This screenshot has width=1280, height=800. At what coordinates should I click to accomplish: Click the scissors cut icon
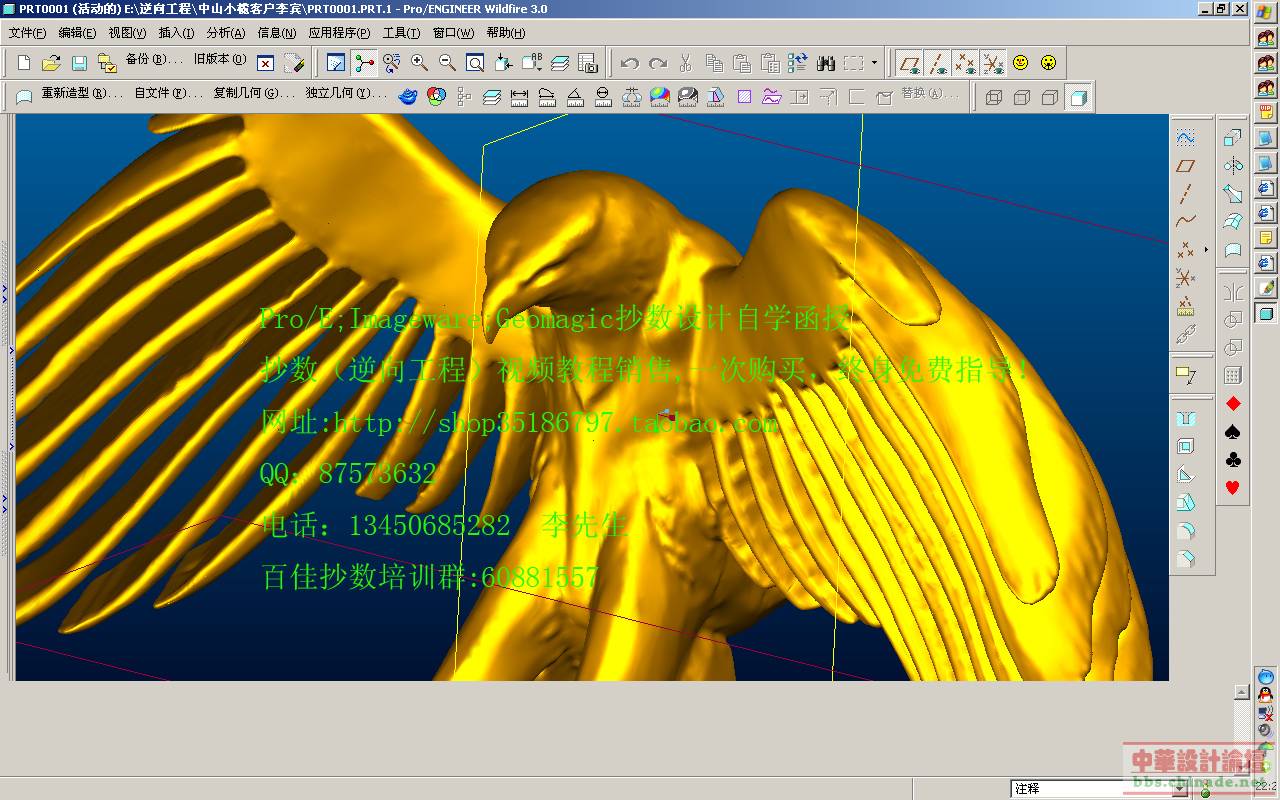pyautogui.click(x=685, y=63)
